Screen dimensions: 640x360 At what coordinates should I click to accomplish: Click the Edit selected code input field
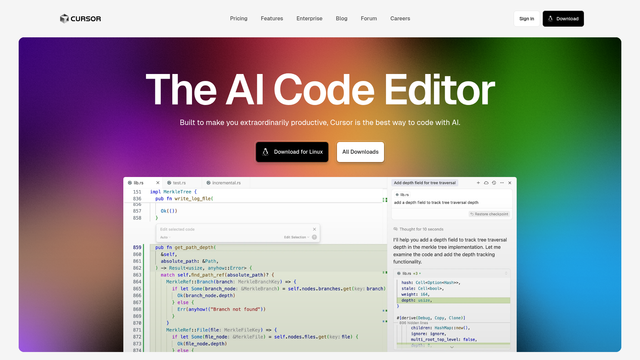[x=234, y=229]
